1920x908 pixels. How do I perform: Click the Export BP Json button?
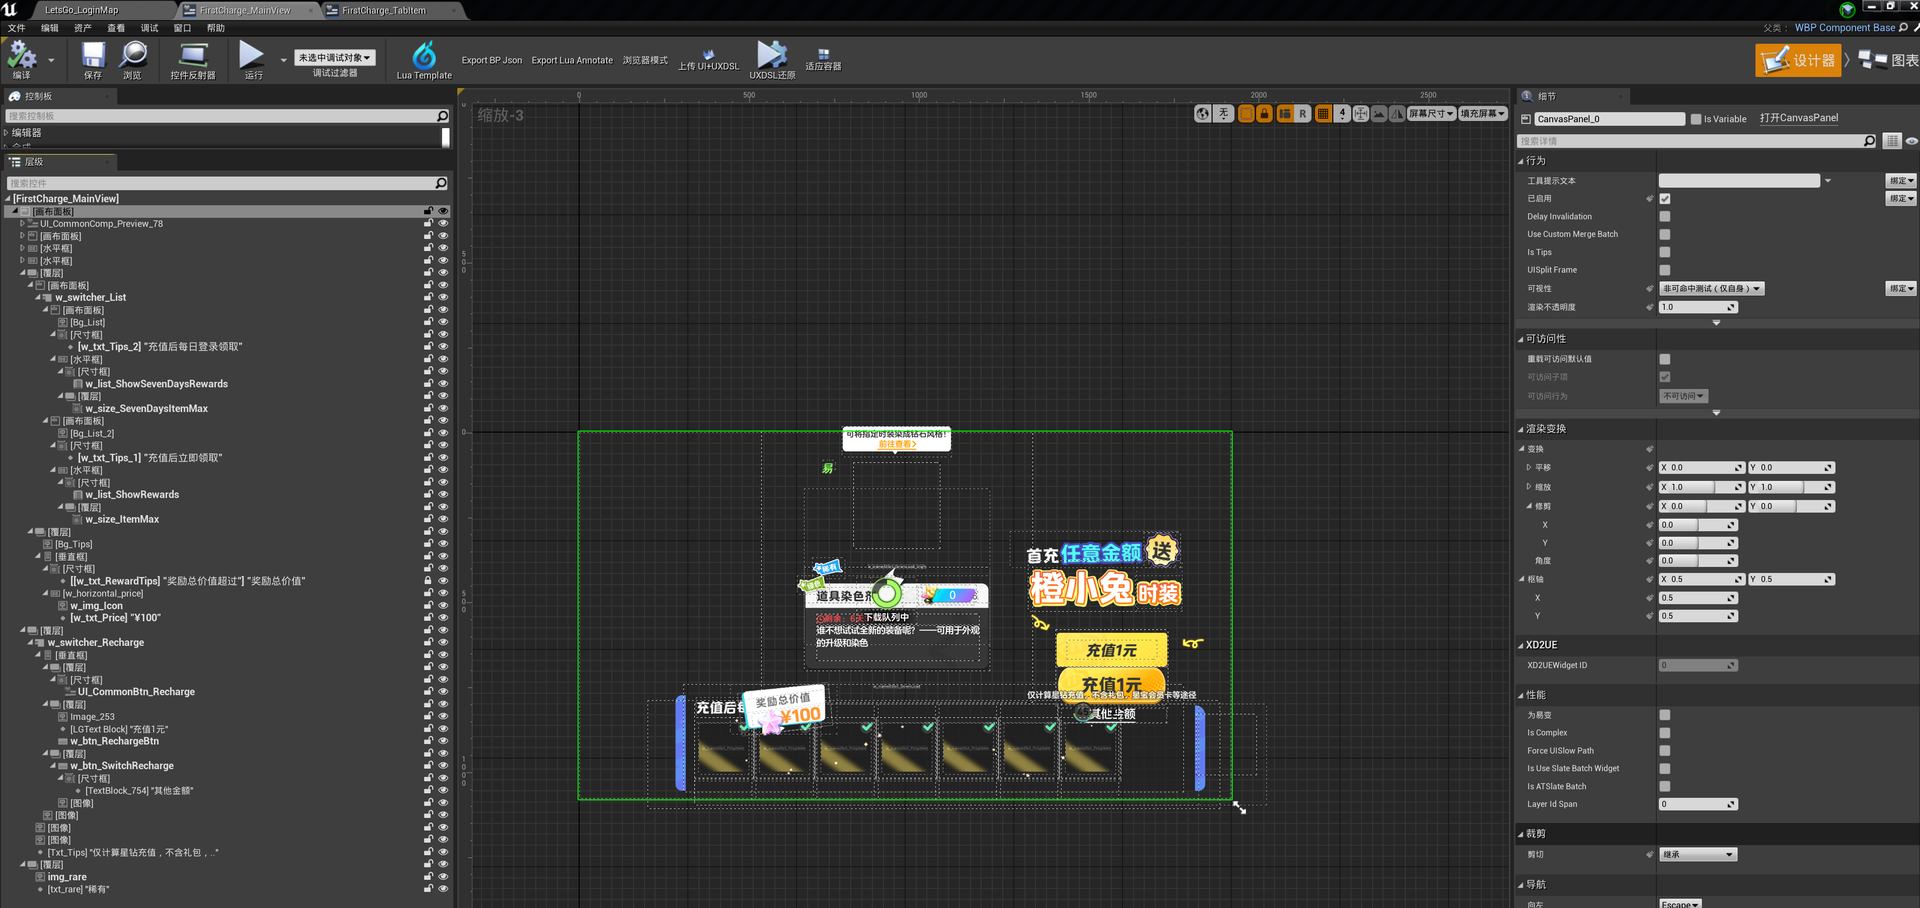[492, 60]
